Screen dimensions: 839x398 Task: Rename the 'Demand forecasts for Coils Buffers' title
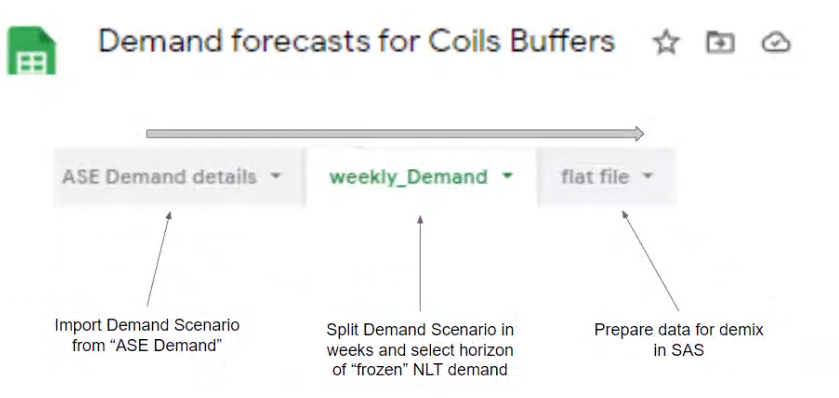click(x=357, y=41)
